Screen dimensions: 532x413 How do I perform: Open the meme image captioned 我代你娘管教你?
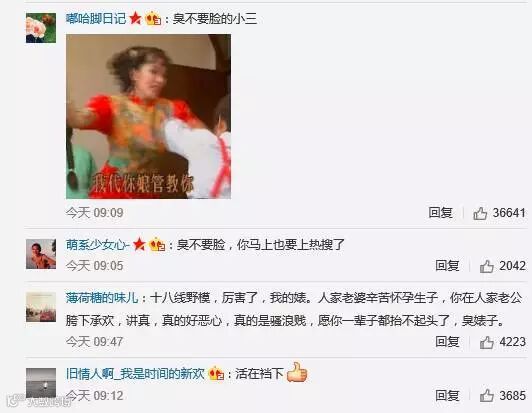coord(149,116)
